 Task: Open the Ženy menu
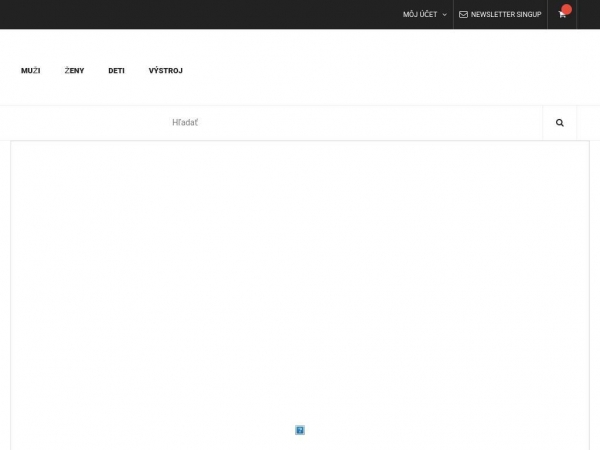74,71
